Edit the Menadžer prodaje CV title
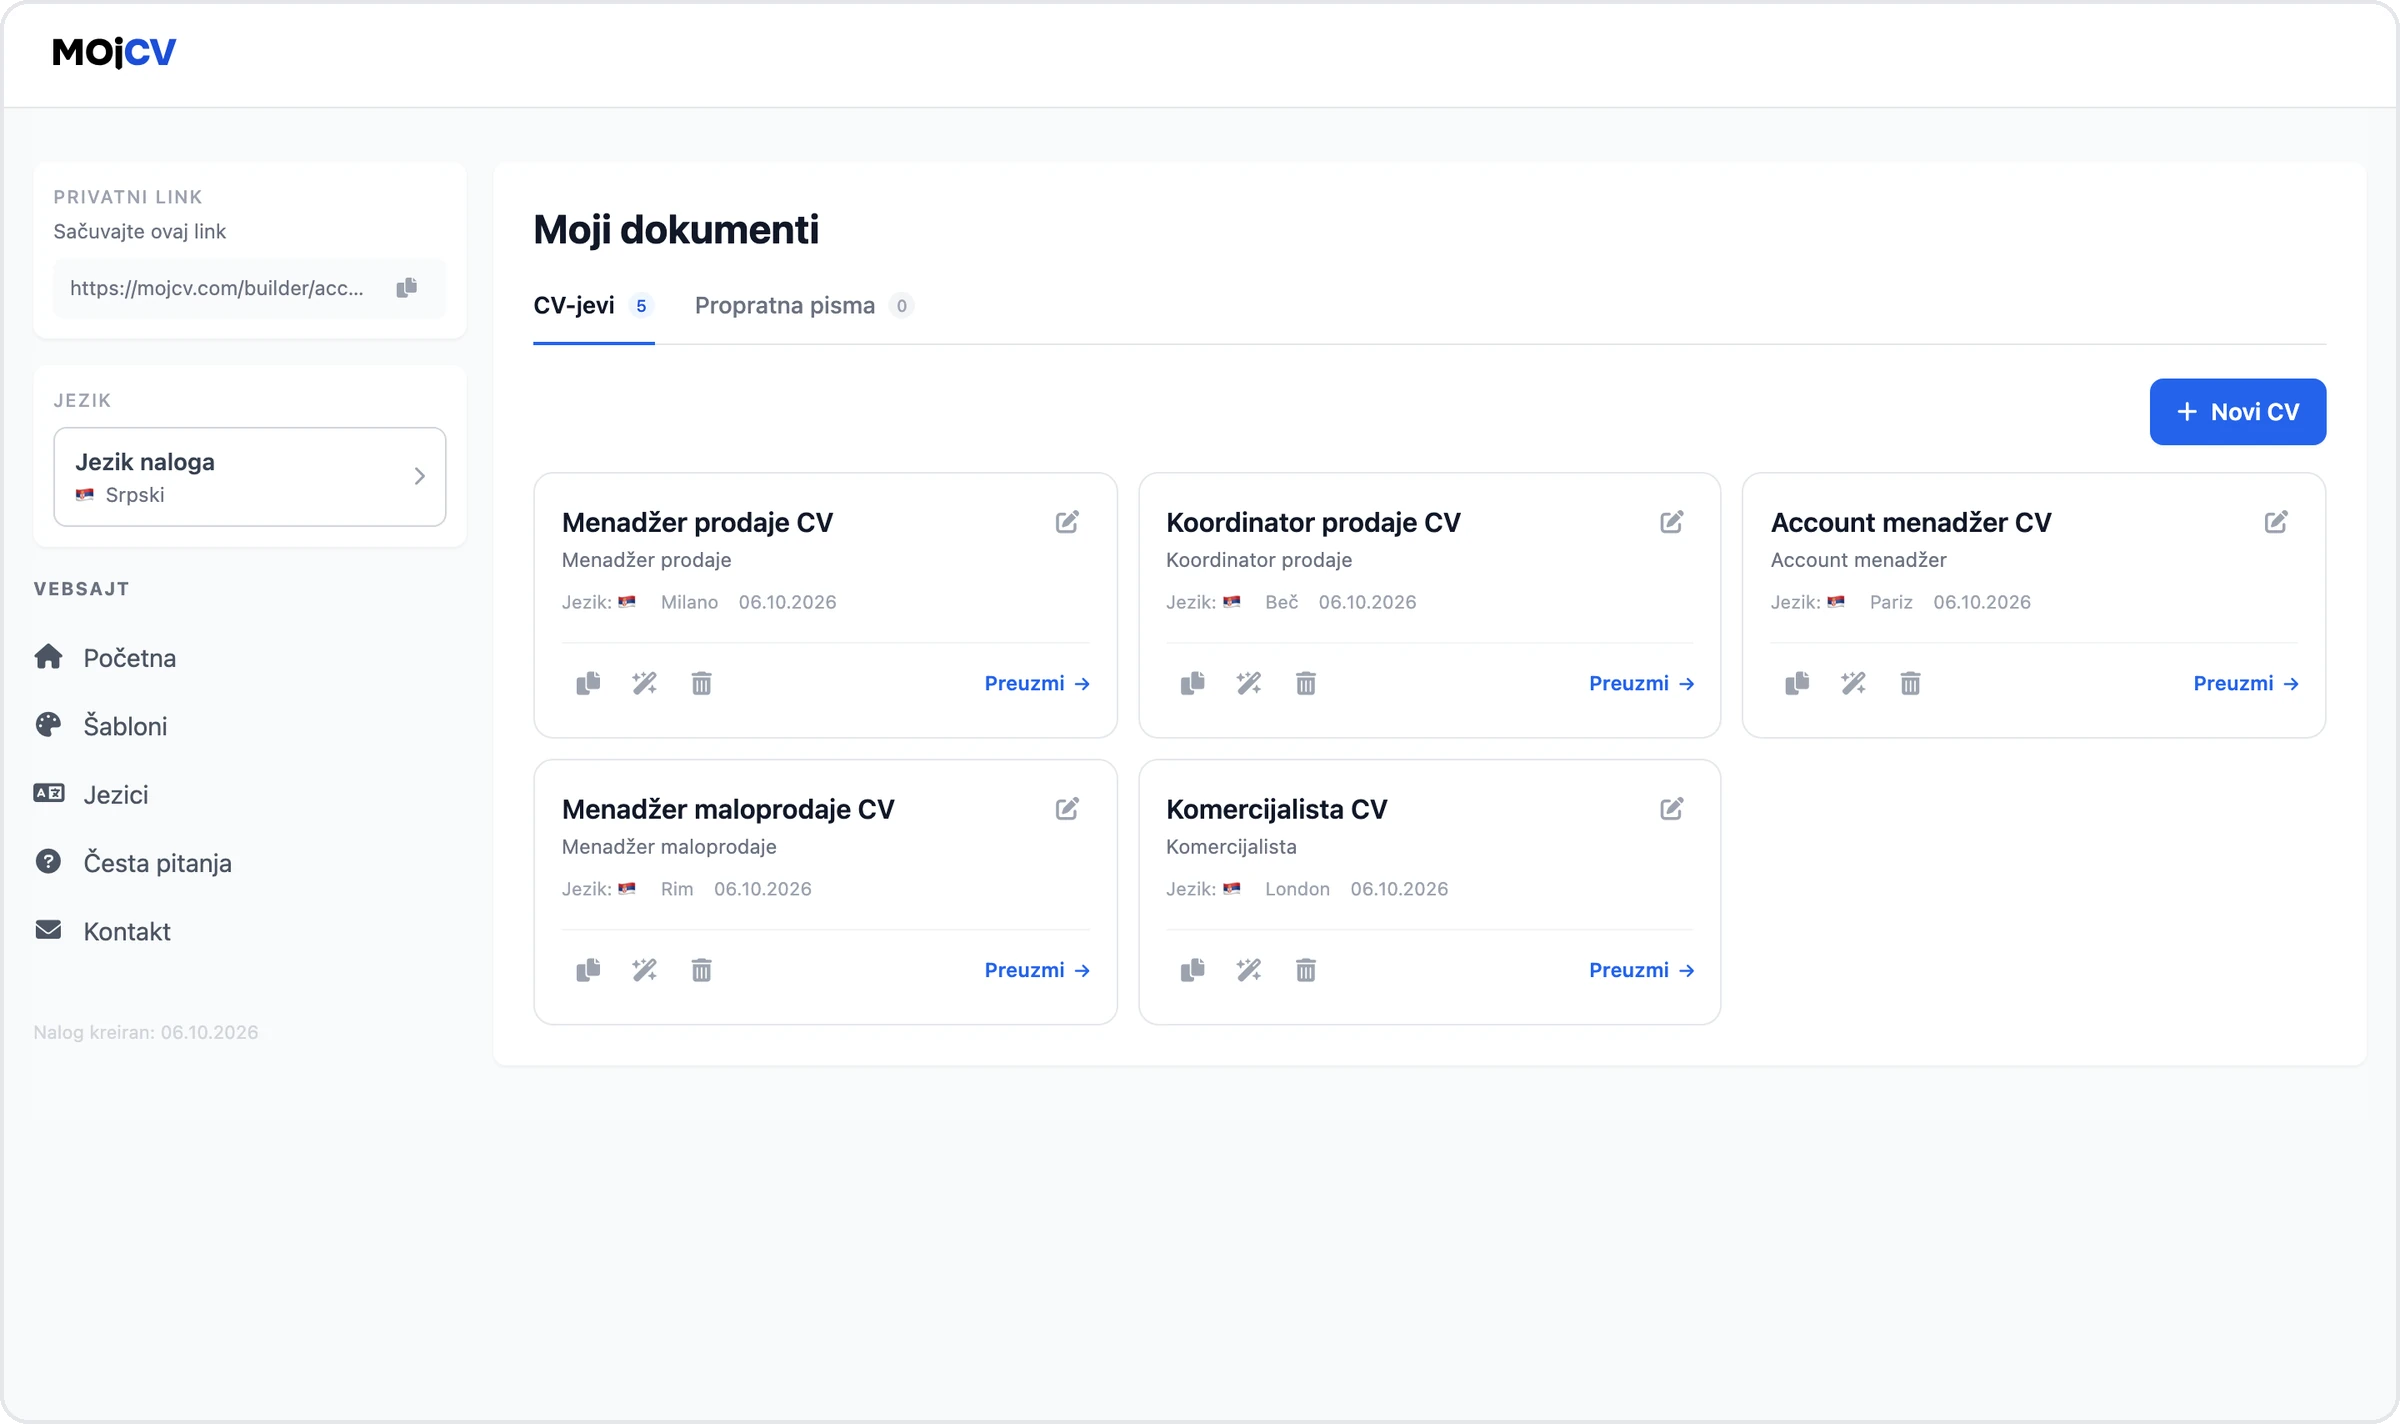 click(1067, 522)
